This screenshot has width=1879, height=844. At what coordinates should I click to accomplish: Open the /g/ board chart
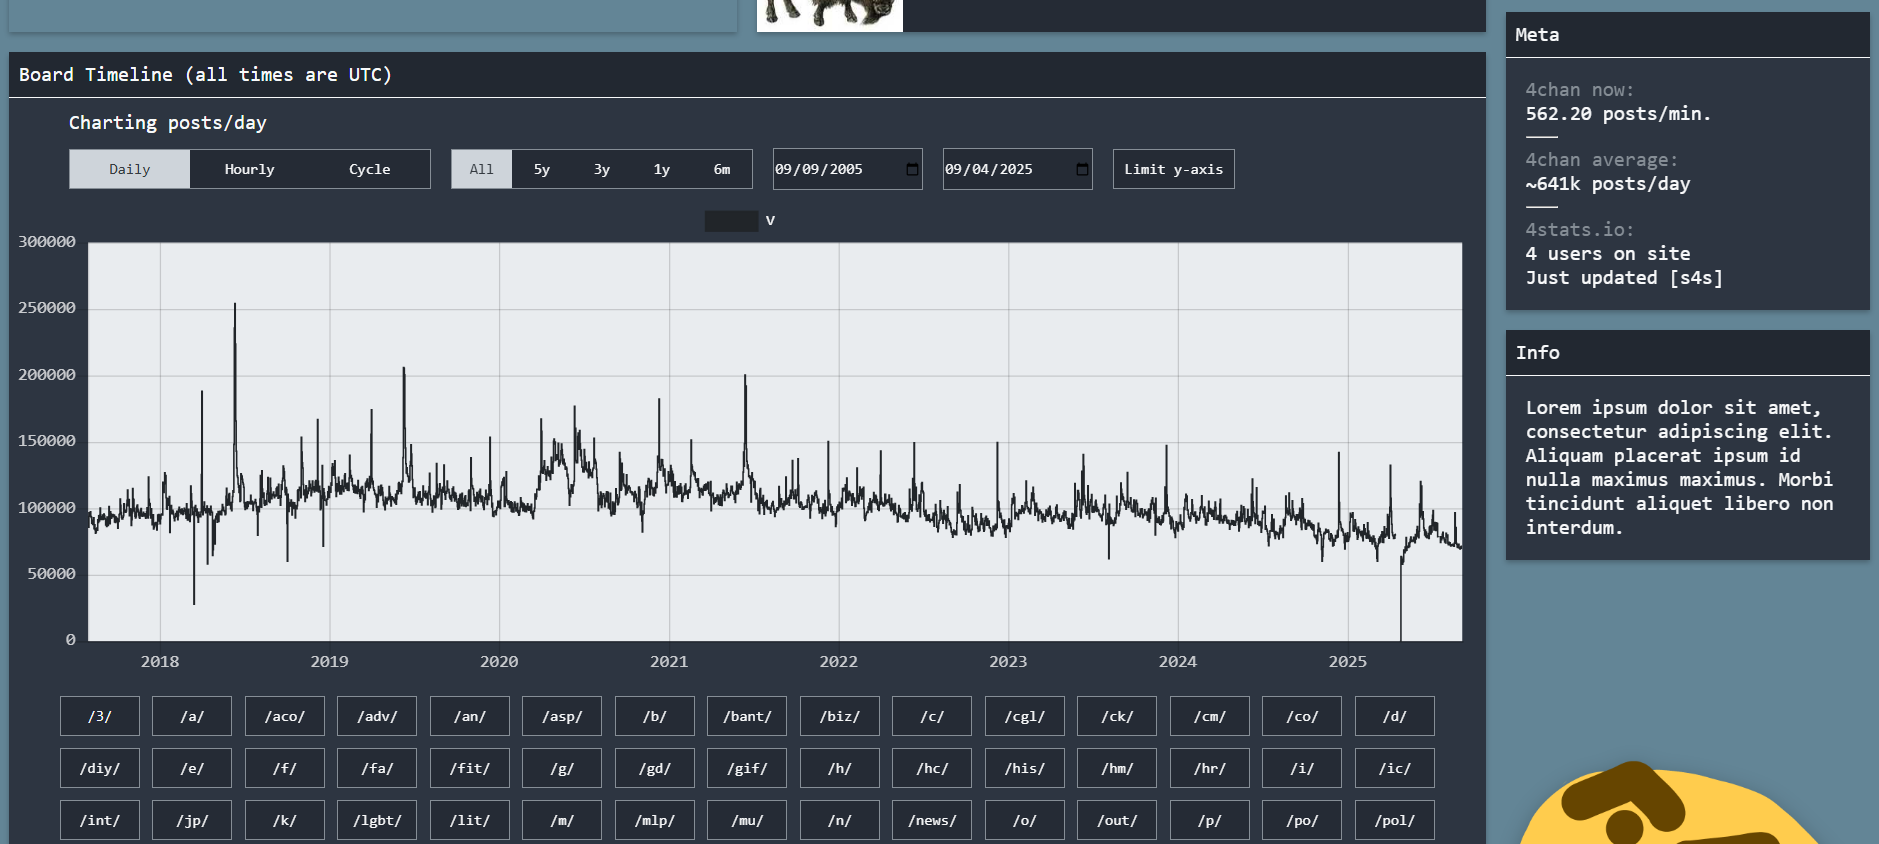(562, 768)
